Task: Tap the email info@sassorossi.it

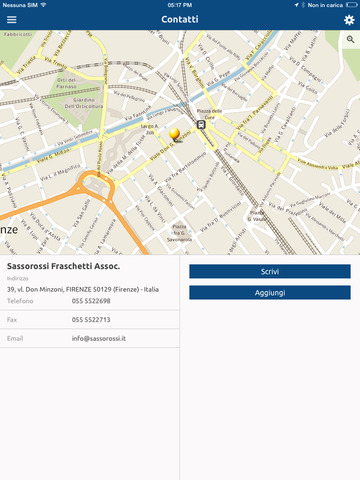Action: pyautogui.click(x=99, y=338)
